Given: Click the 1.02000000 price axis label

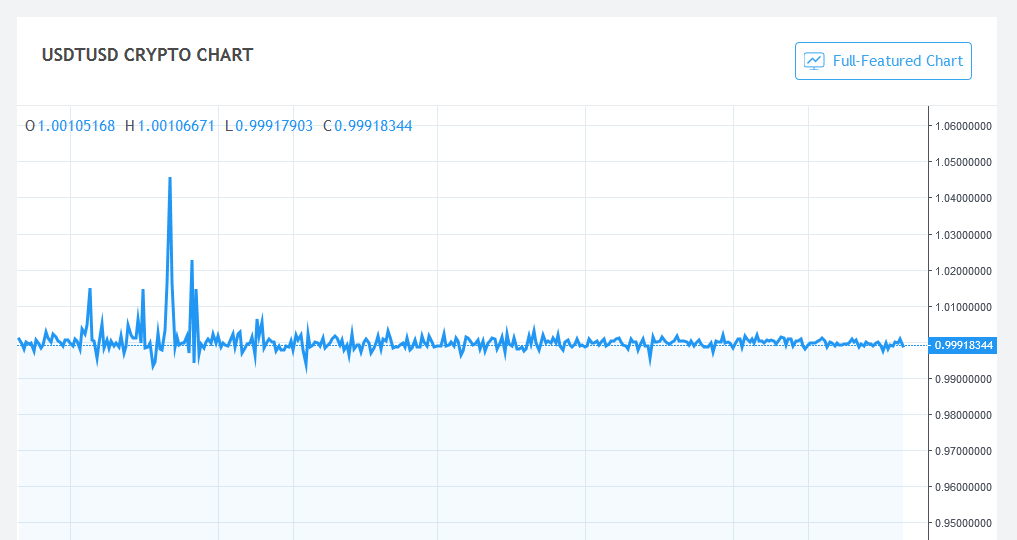Looking at the screenshot, I should (x=963, y=271).
